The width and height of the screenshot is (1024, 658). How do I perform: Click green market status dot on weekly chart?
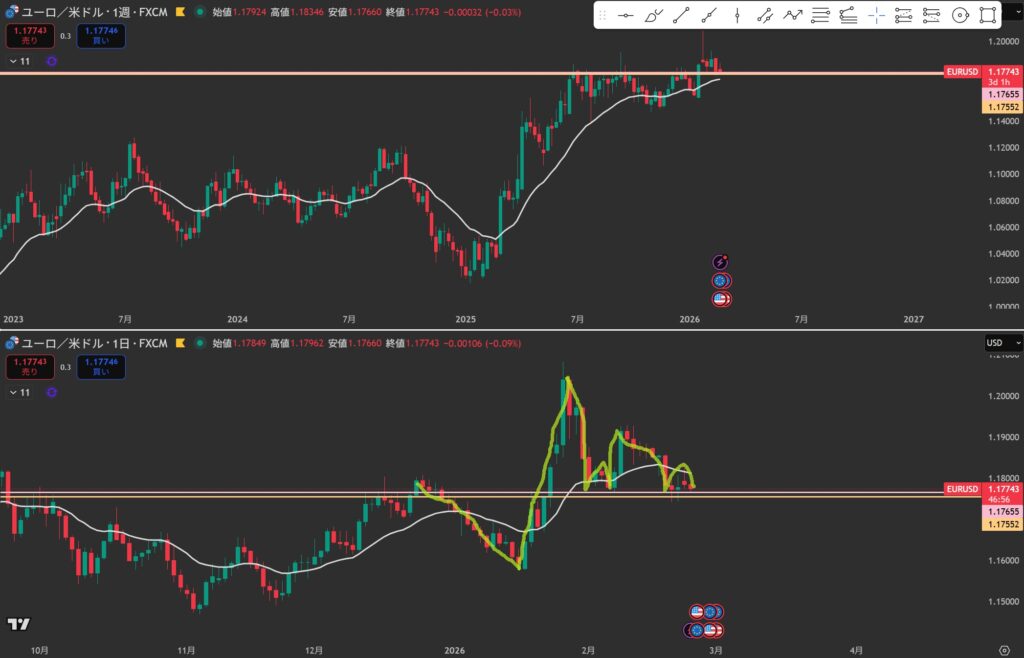(201, 12)
